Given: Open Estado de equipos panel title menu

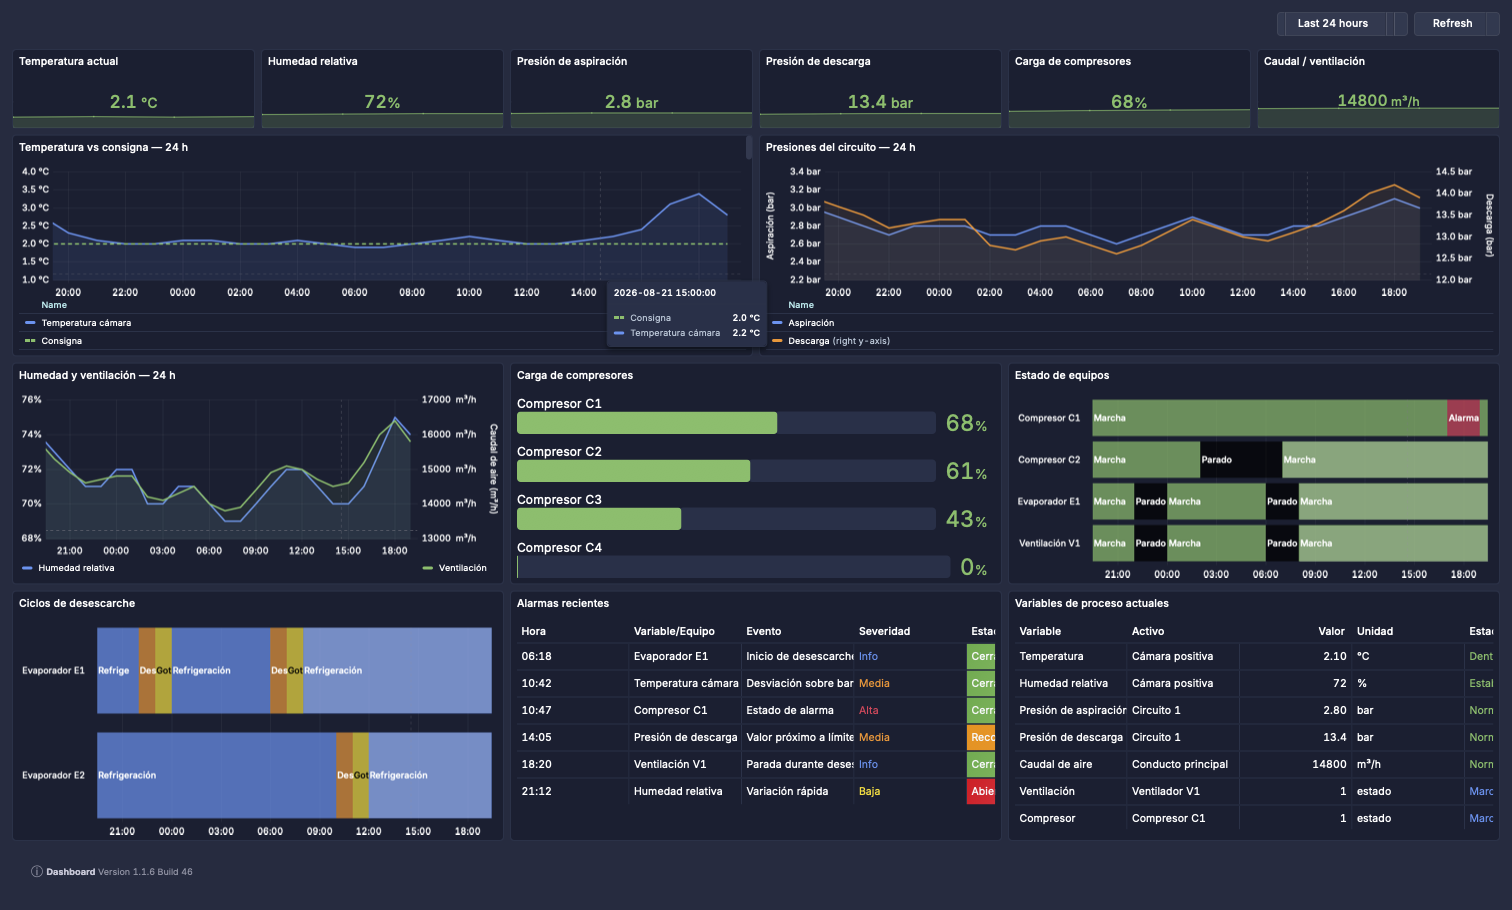Looking at the screenshot, I should 1062,375.
